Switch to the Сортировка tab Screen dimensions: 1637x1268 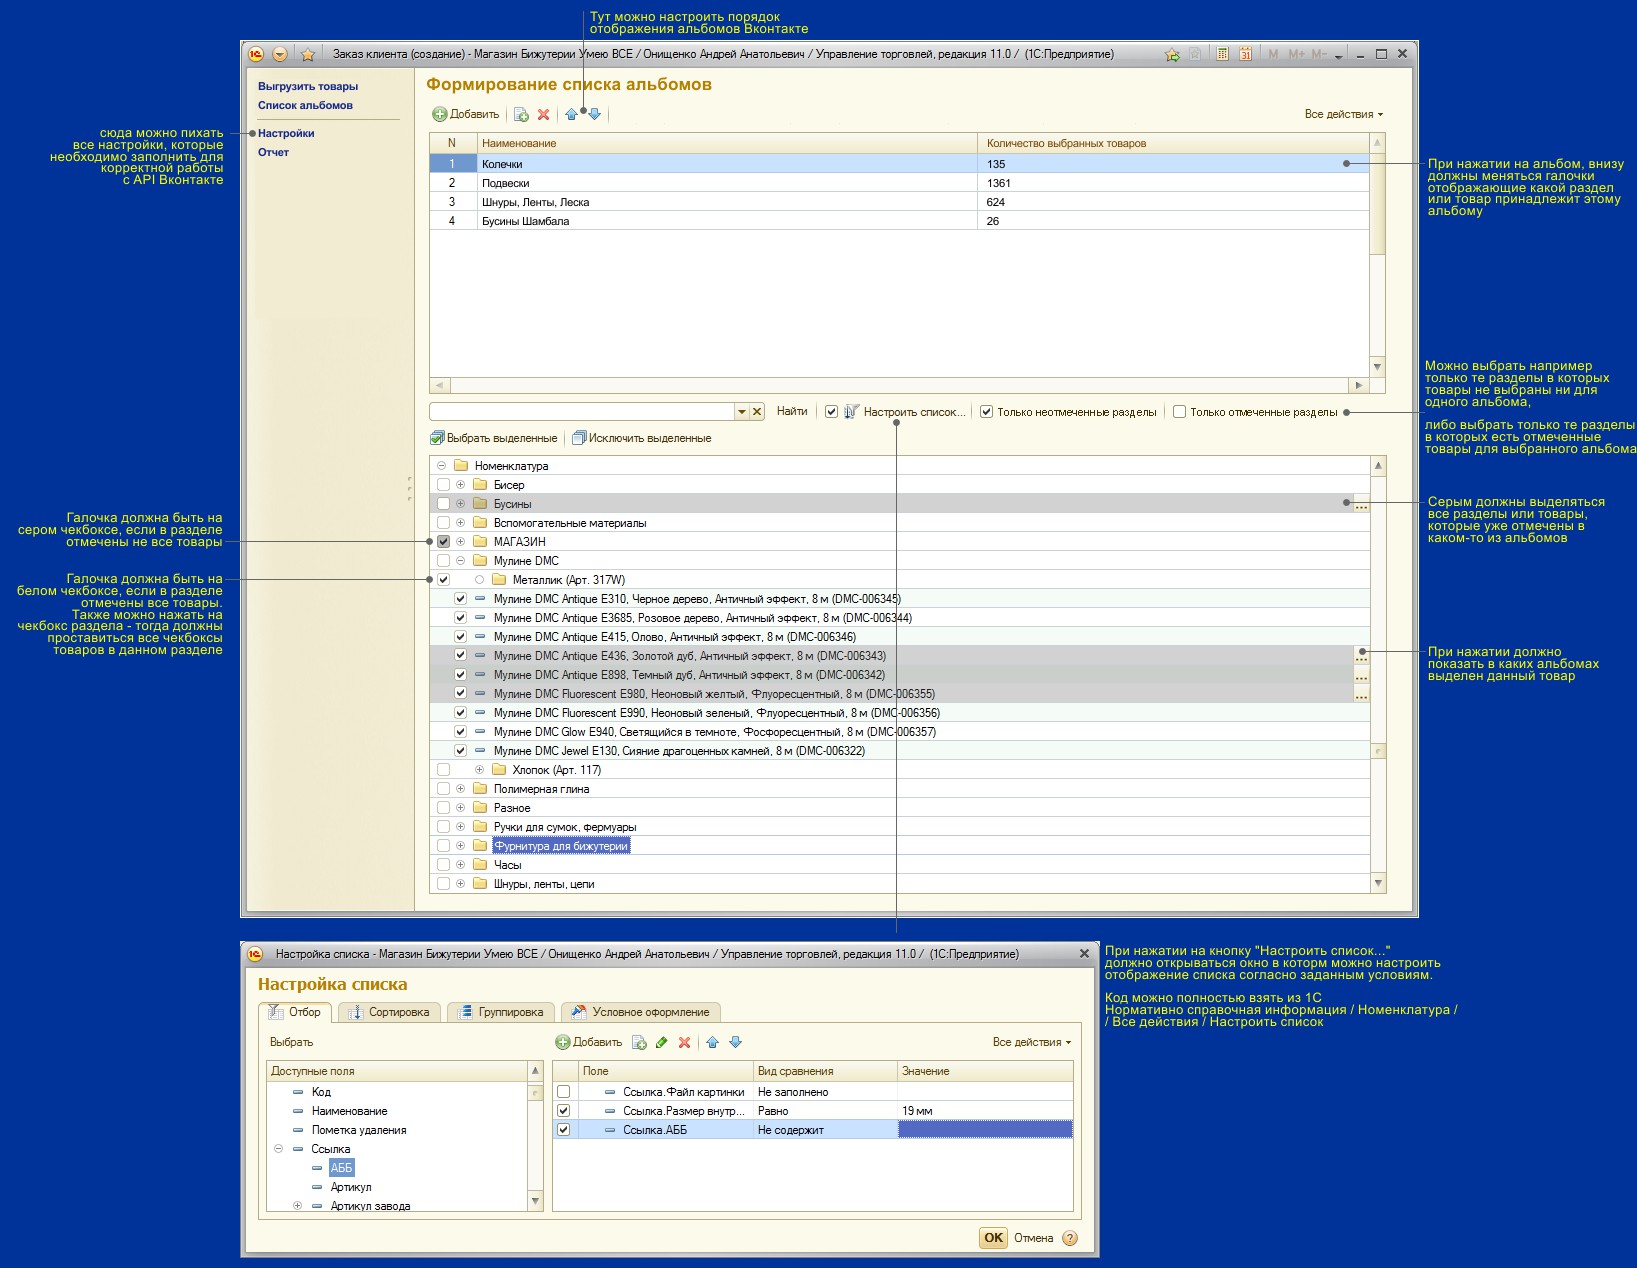pyautogui.click(x=389, y=1012)
